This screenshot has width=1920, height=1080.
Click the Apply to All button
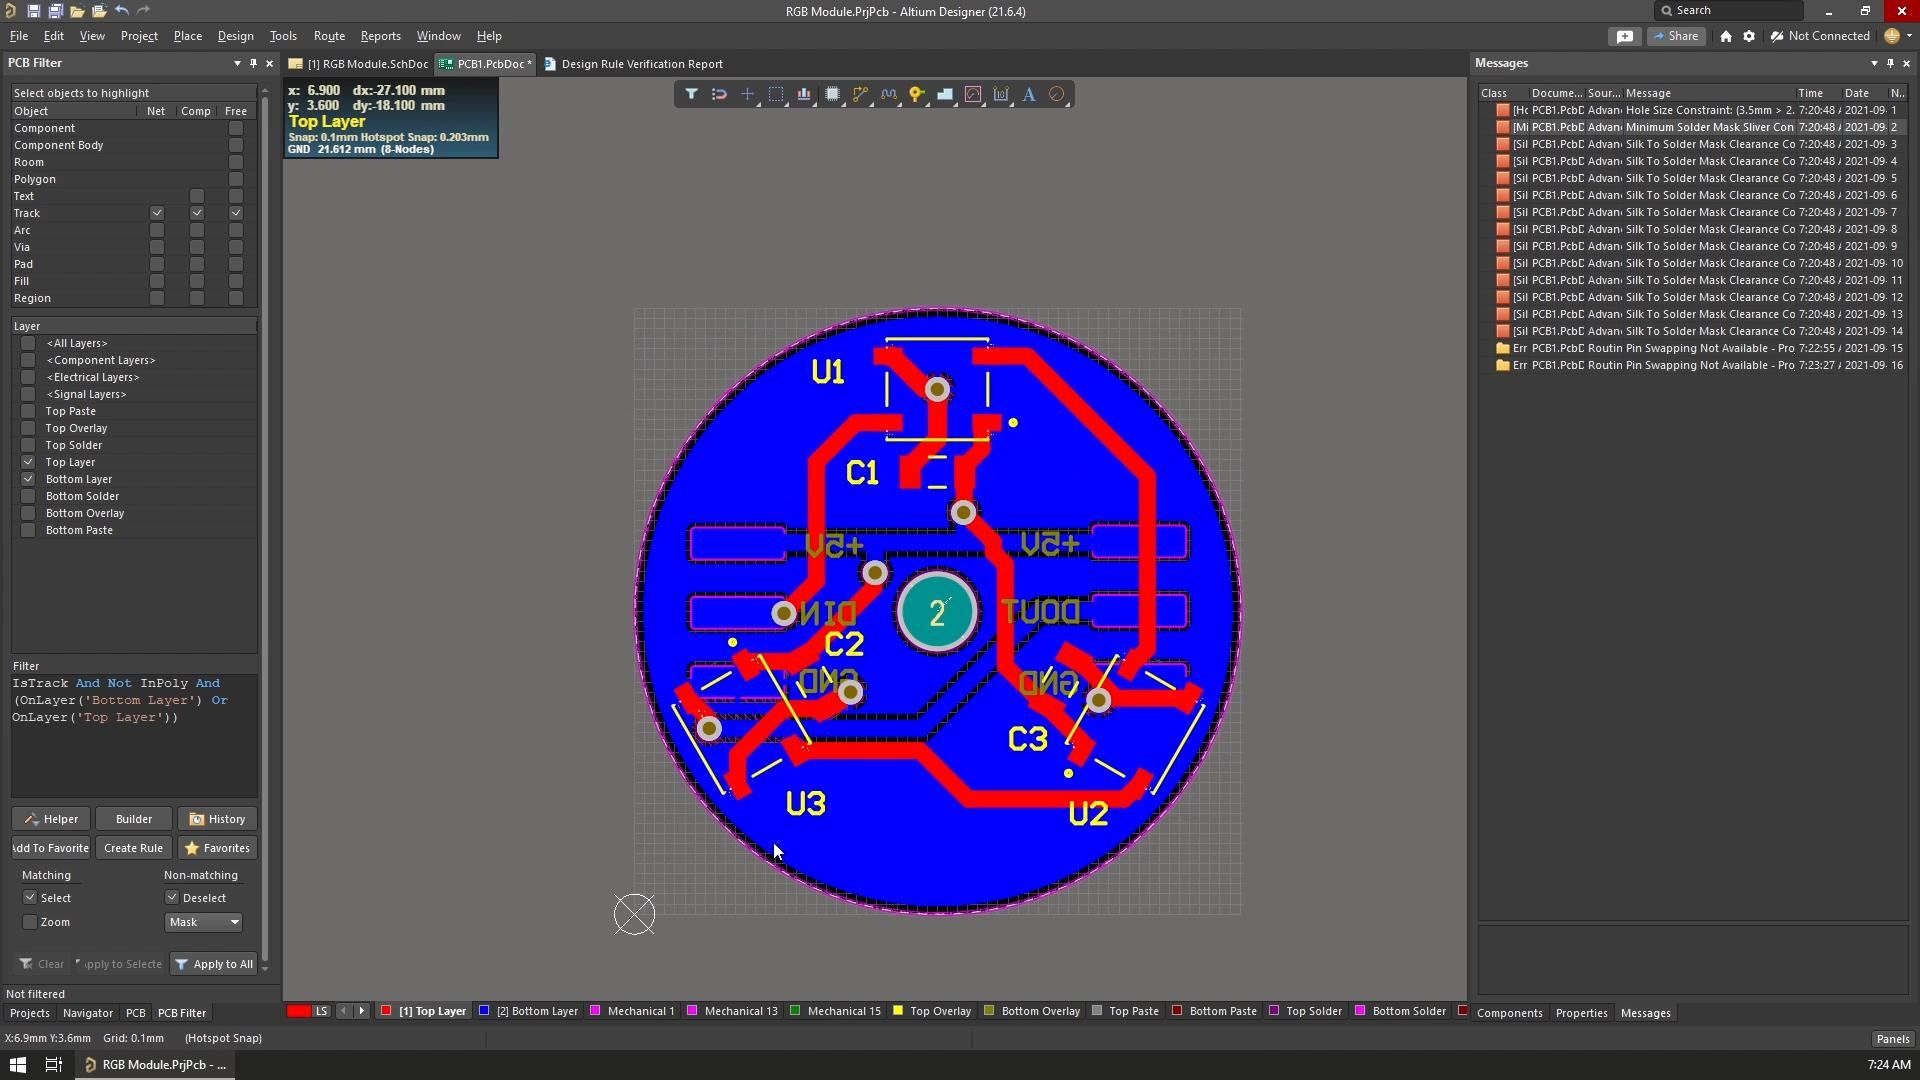(x=213, y=964)
